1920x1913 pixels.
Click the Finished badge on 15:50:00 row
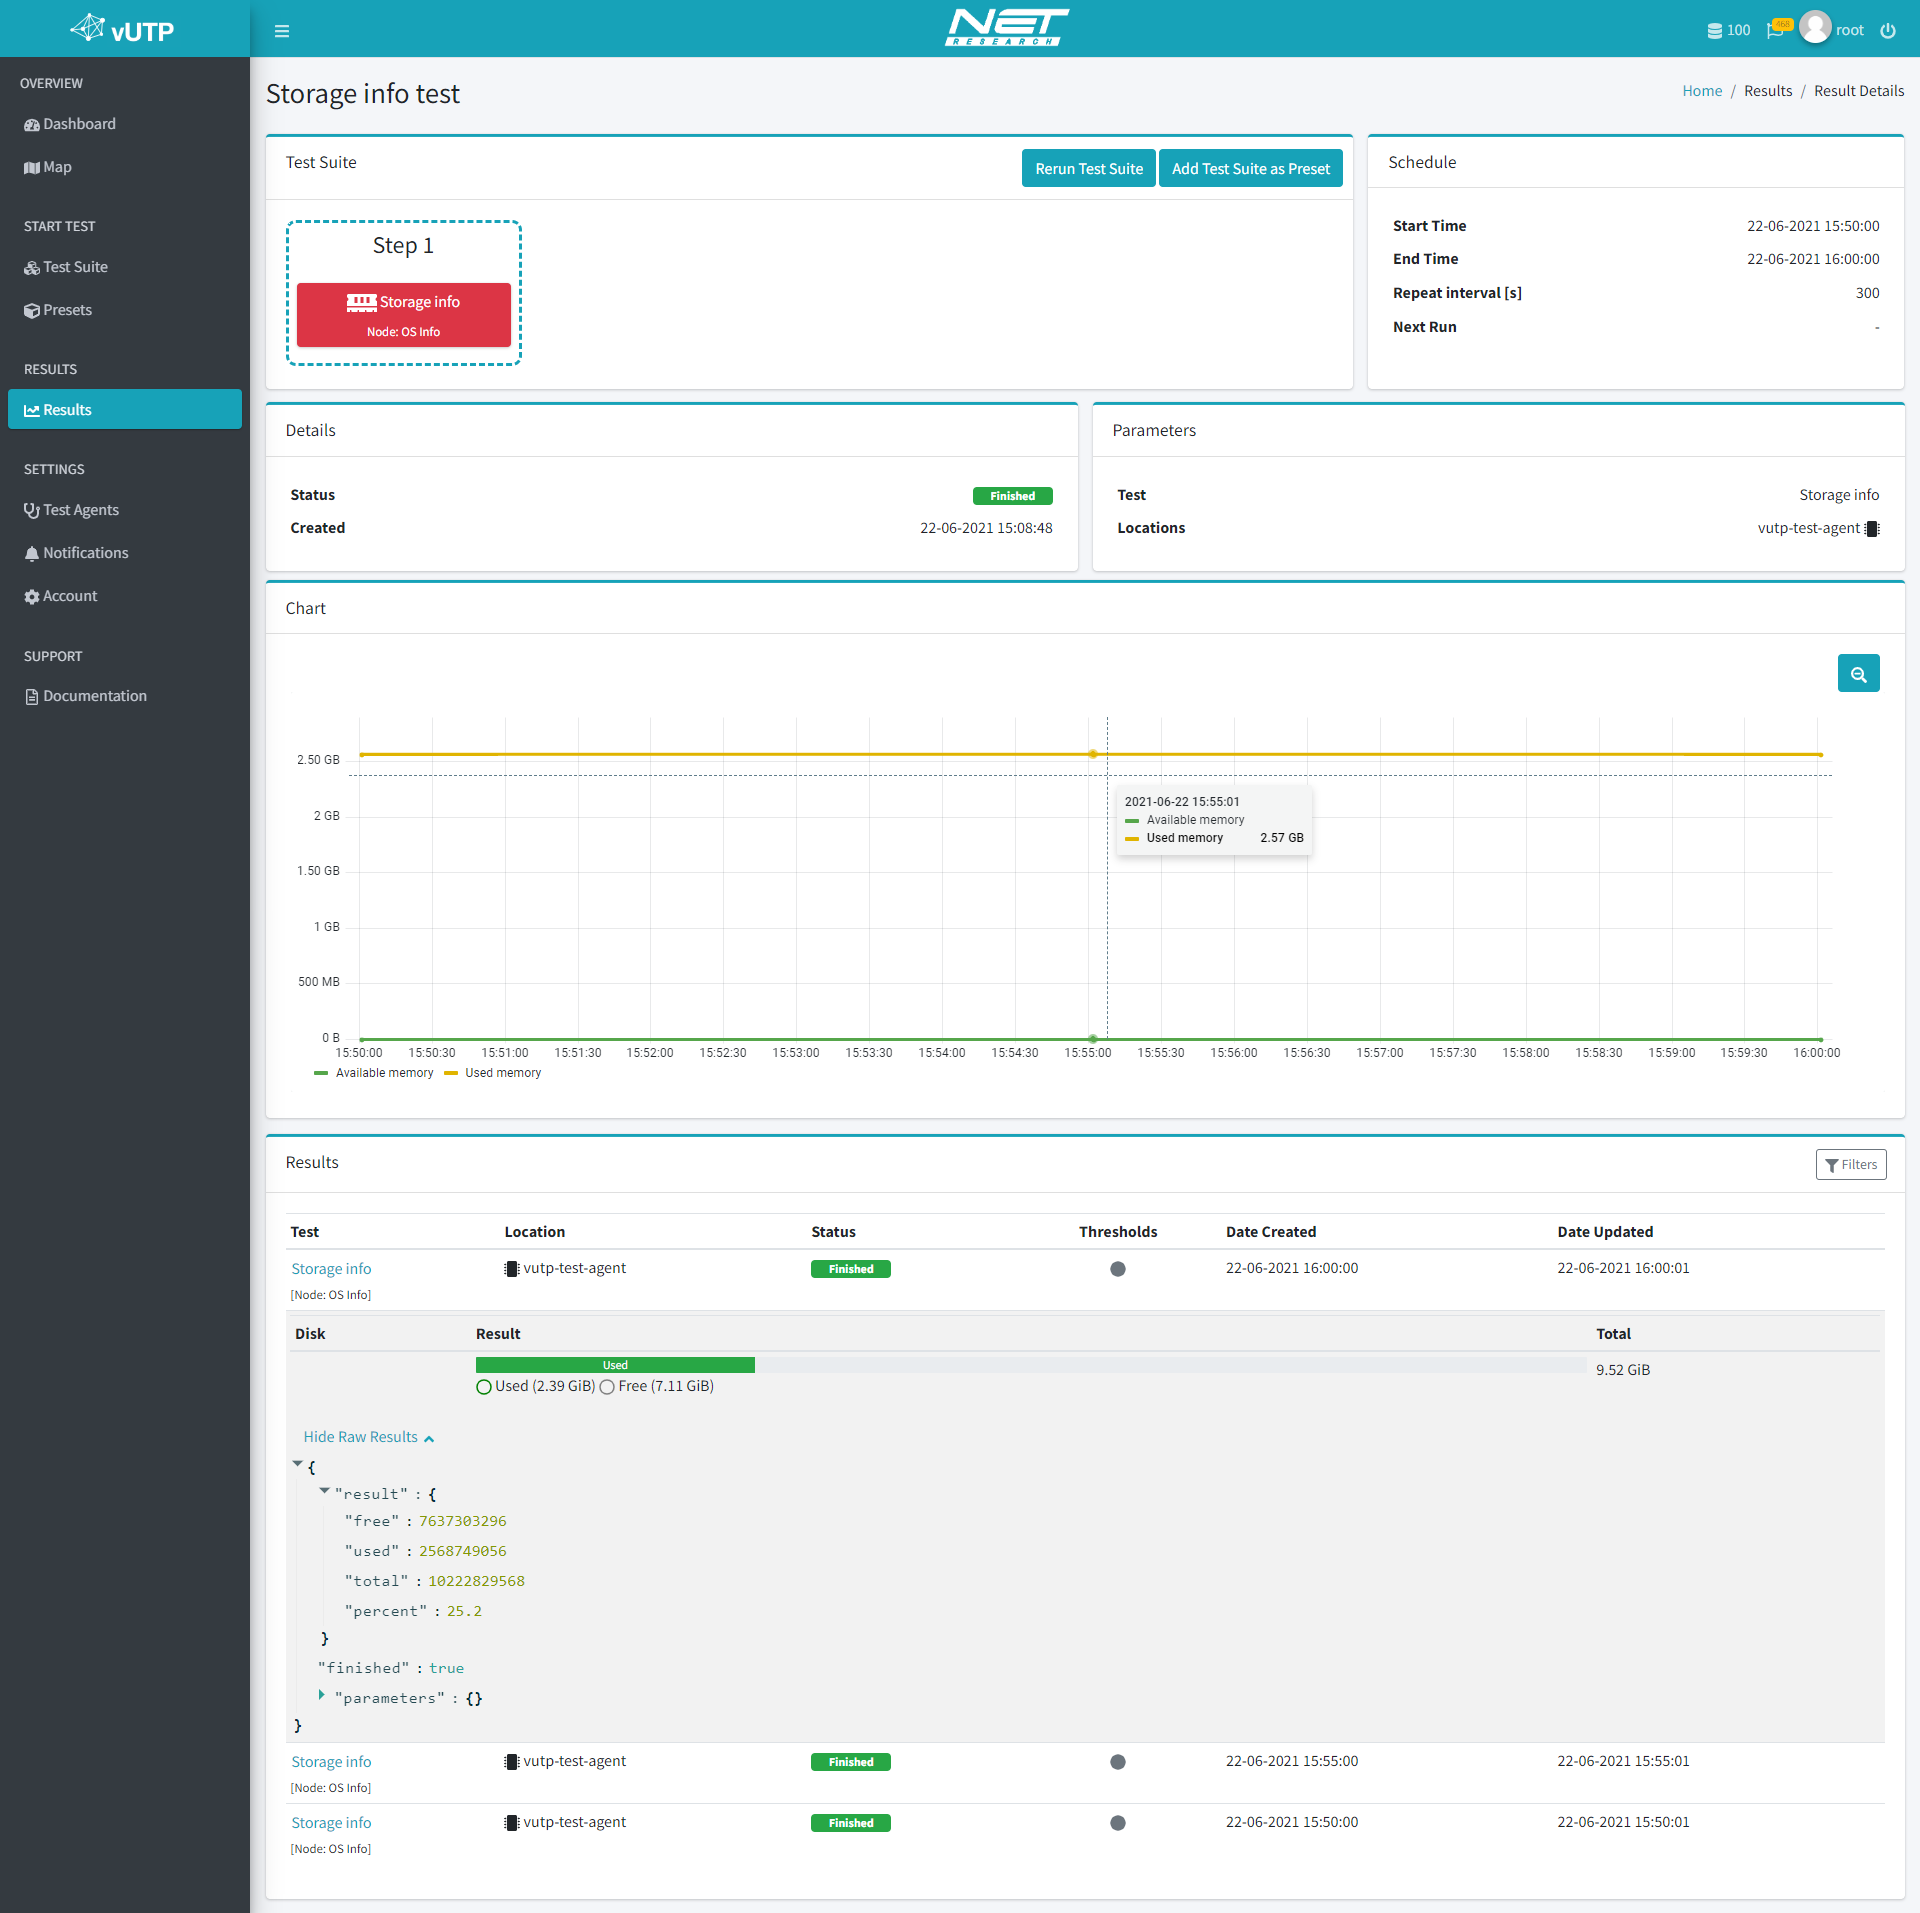851,1823
